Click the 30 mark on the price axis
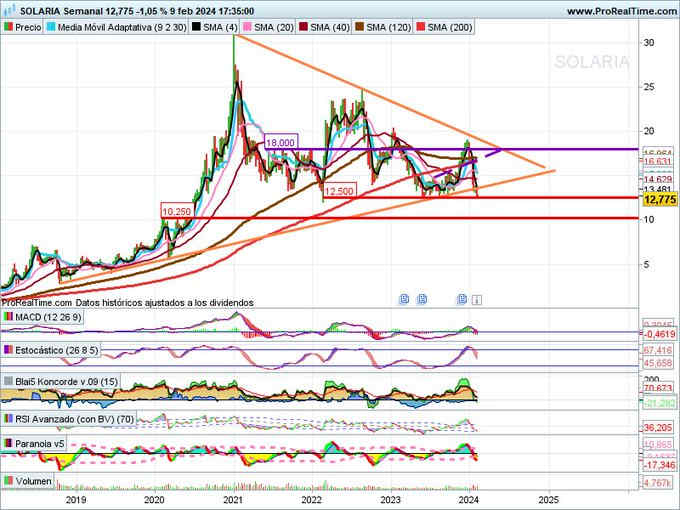The width and height of the screenshot is (680, 510). click(649, 42)
